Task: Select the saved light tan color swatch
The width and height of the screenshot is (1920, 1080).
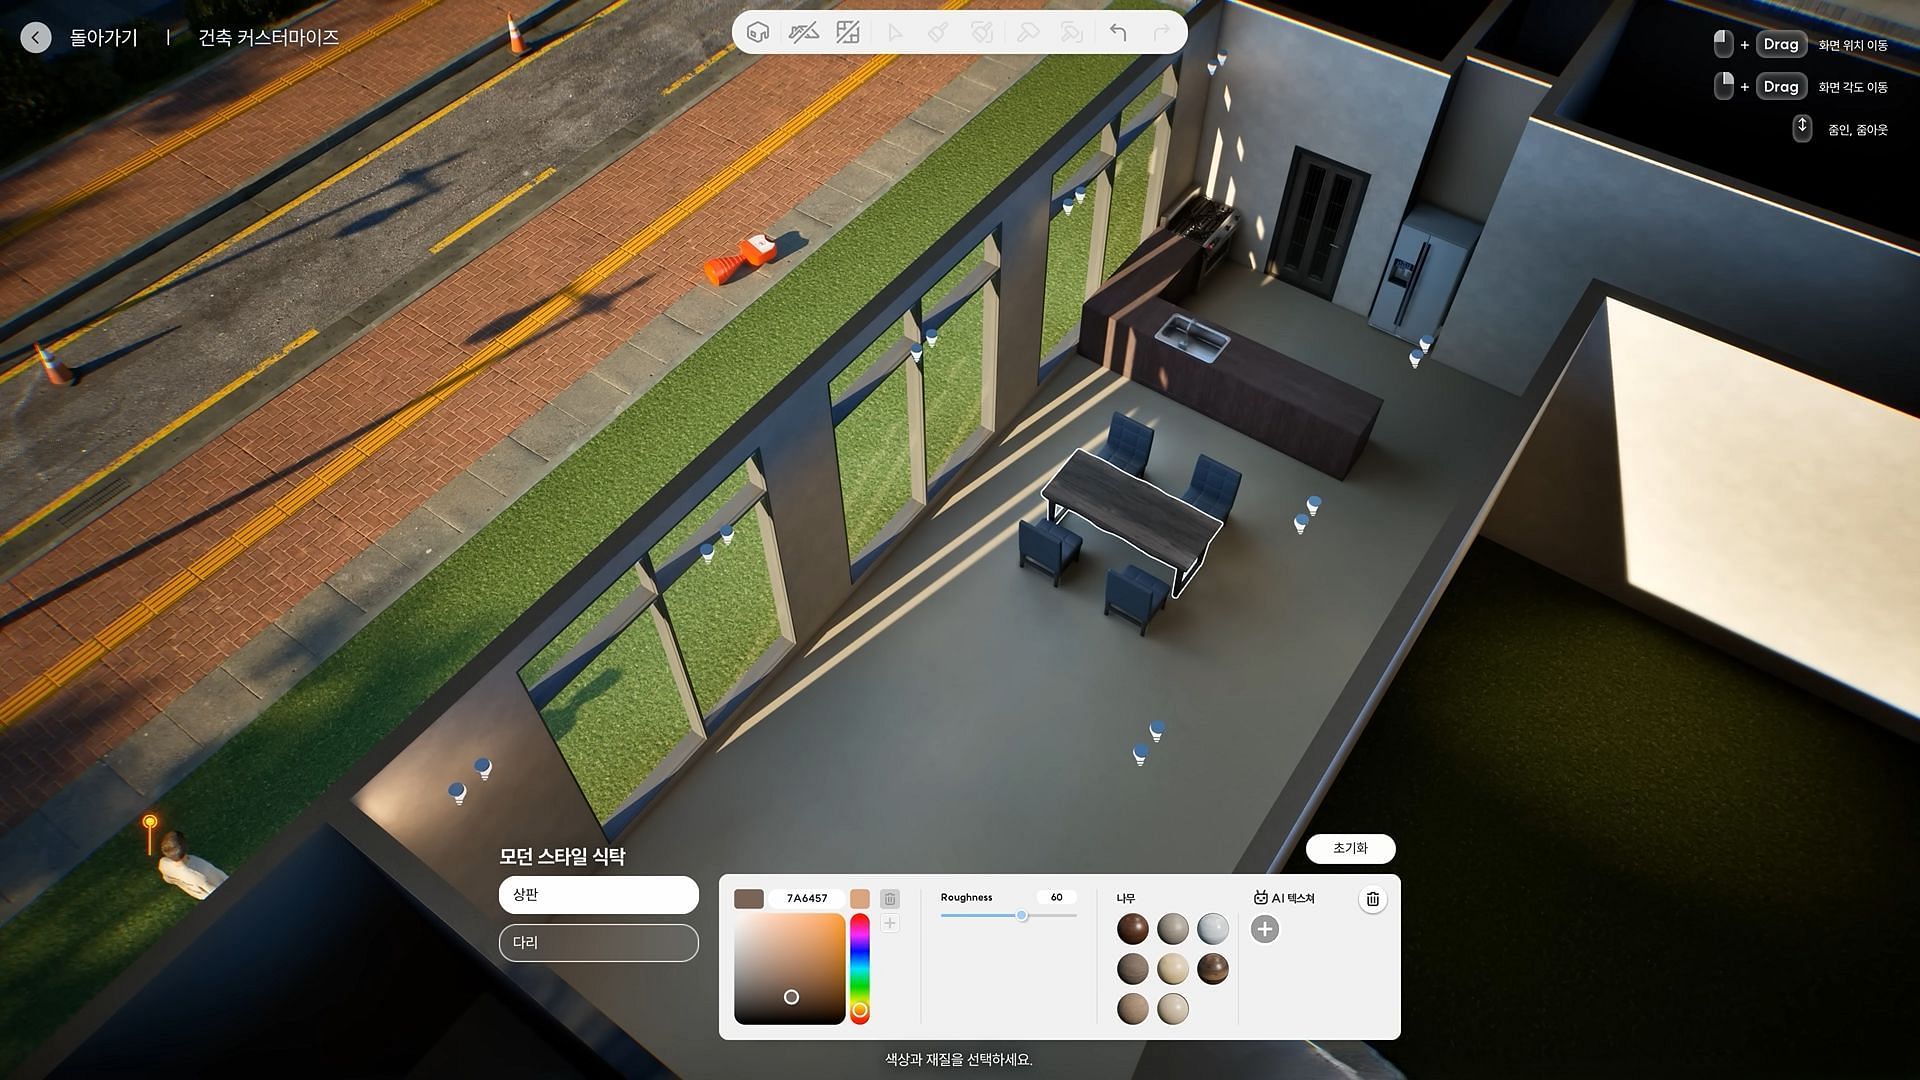Action: 860,899
